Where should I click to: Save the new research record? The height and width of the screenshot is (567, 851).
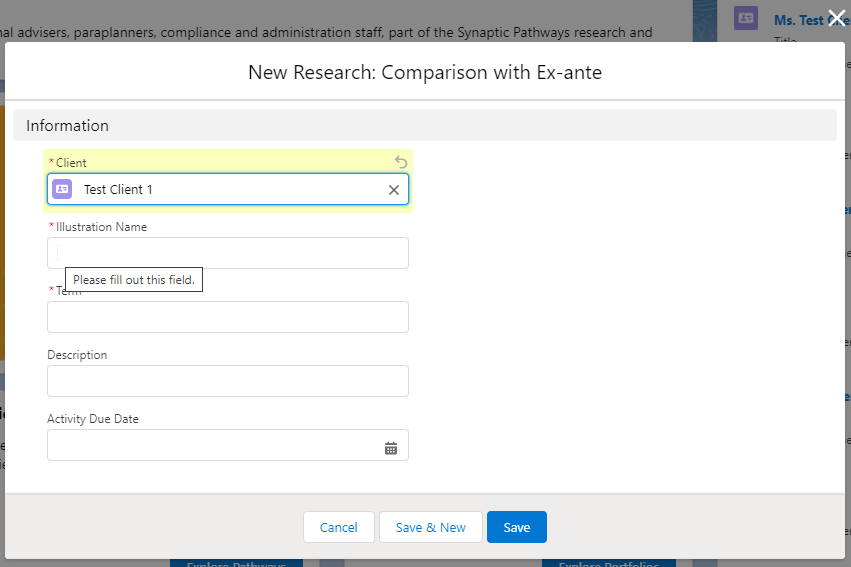[x=516, y=527]
